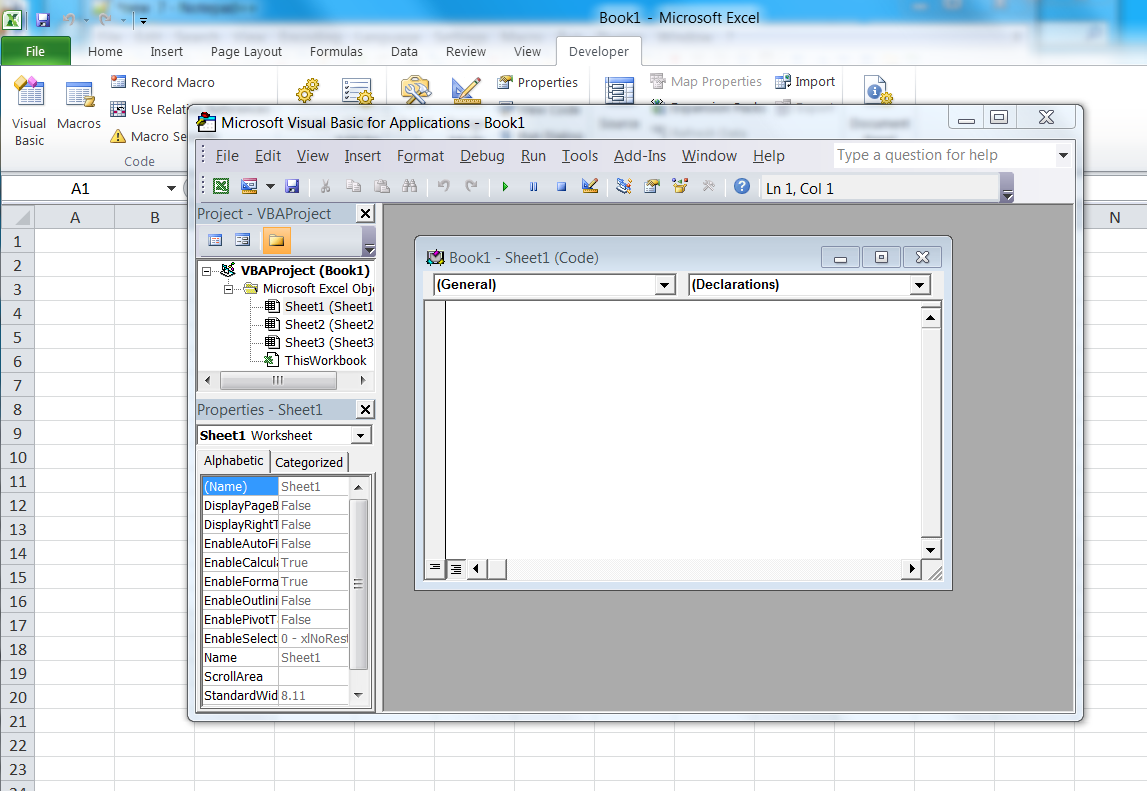
Task: Open the Debug menu
Action: (x=482, y=155)
